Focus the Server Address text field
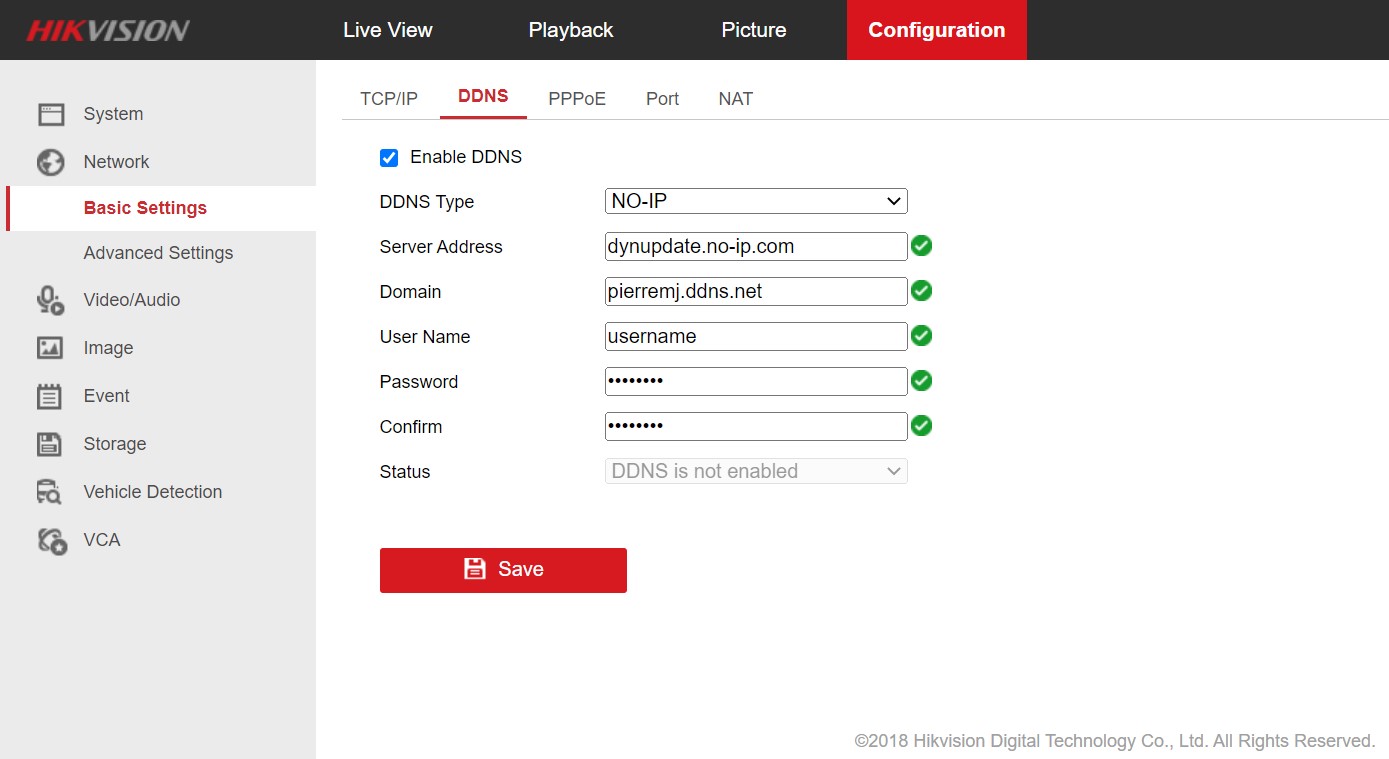This screenshot has height=759, width=1389. [755, 246]
